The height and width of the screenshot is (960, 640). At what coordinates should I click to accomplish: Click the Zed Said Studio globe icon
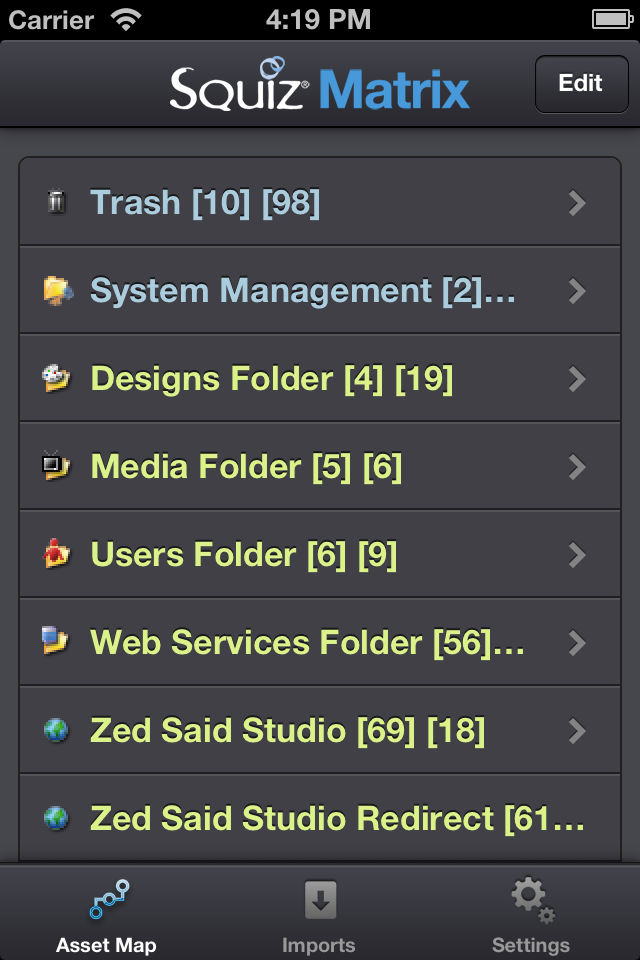[57, 731]
